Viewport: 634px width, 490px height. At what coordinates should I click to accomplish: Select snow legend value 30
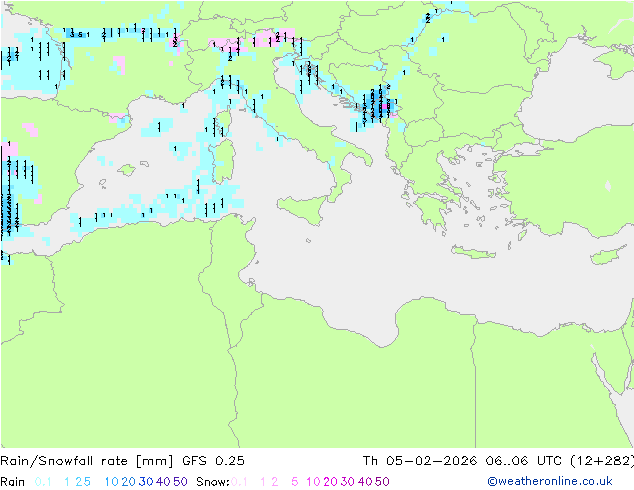click(347, 482)
